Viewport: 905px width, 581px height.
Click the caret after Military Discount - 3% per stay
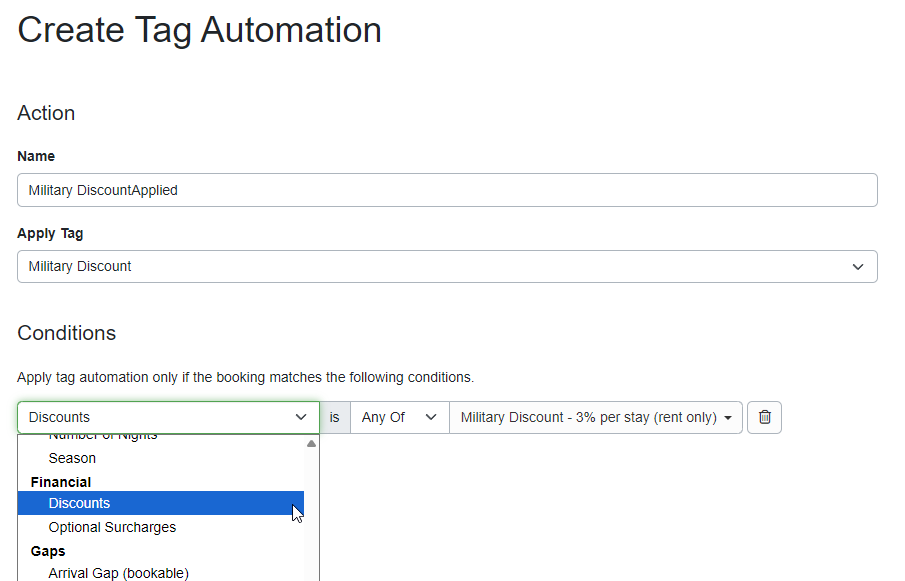point(727,417)
